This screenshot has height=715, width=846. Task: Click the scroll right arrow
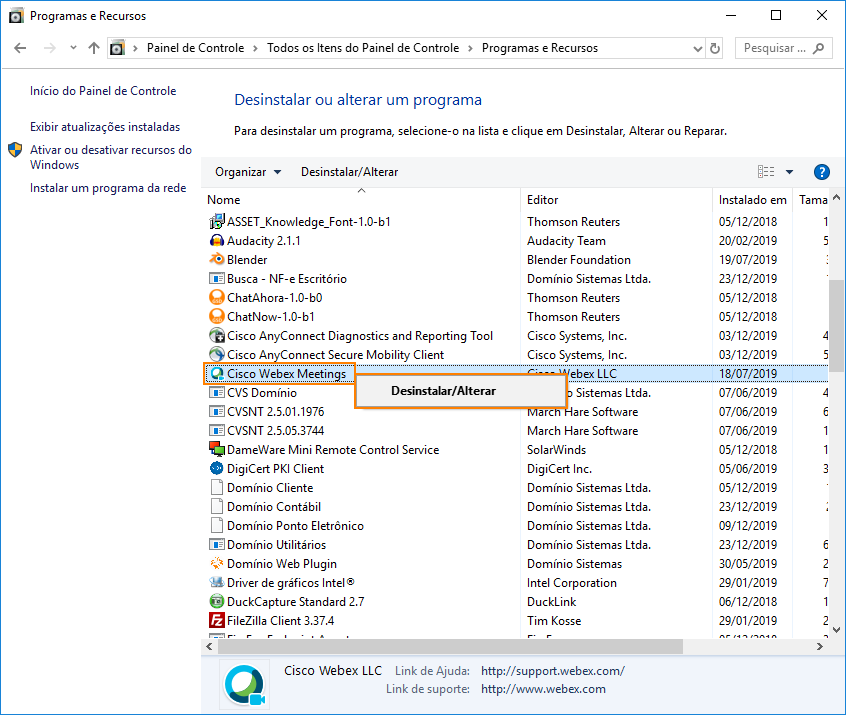pos(820,646)
